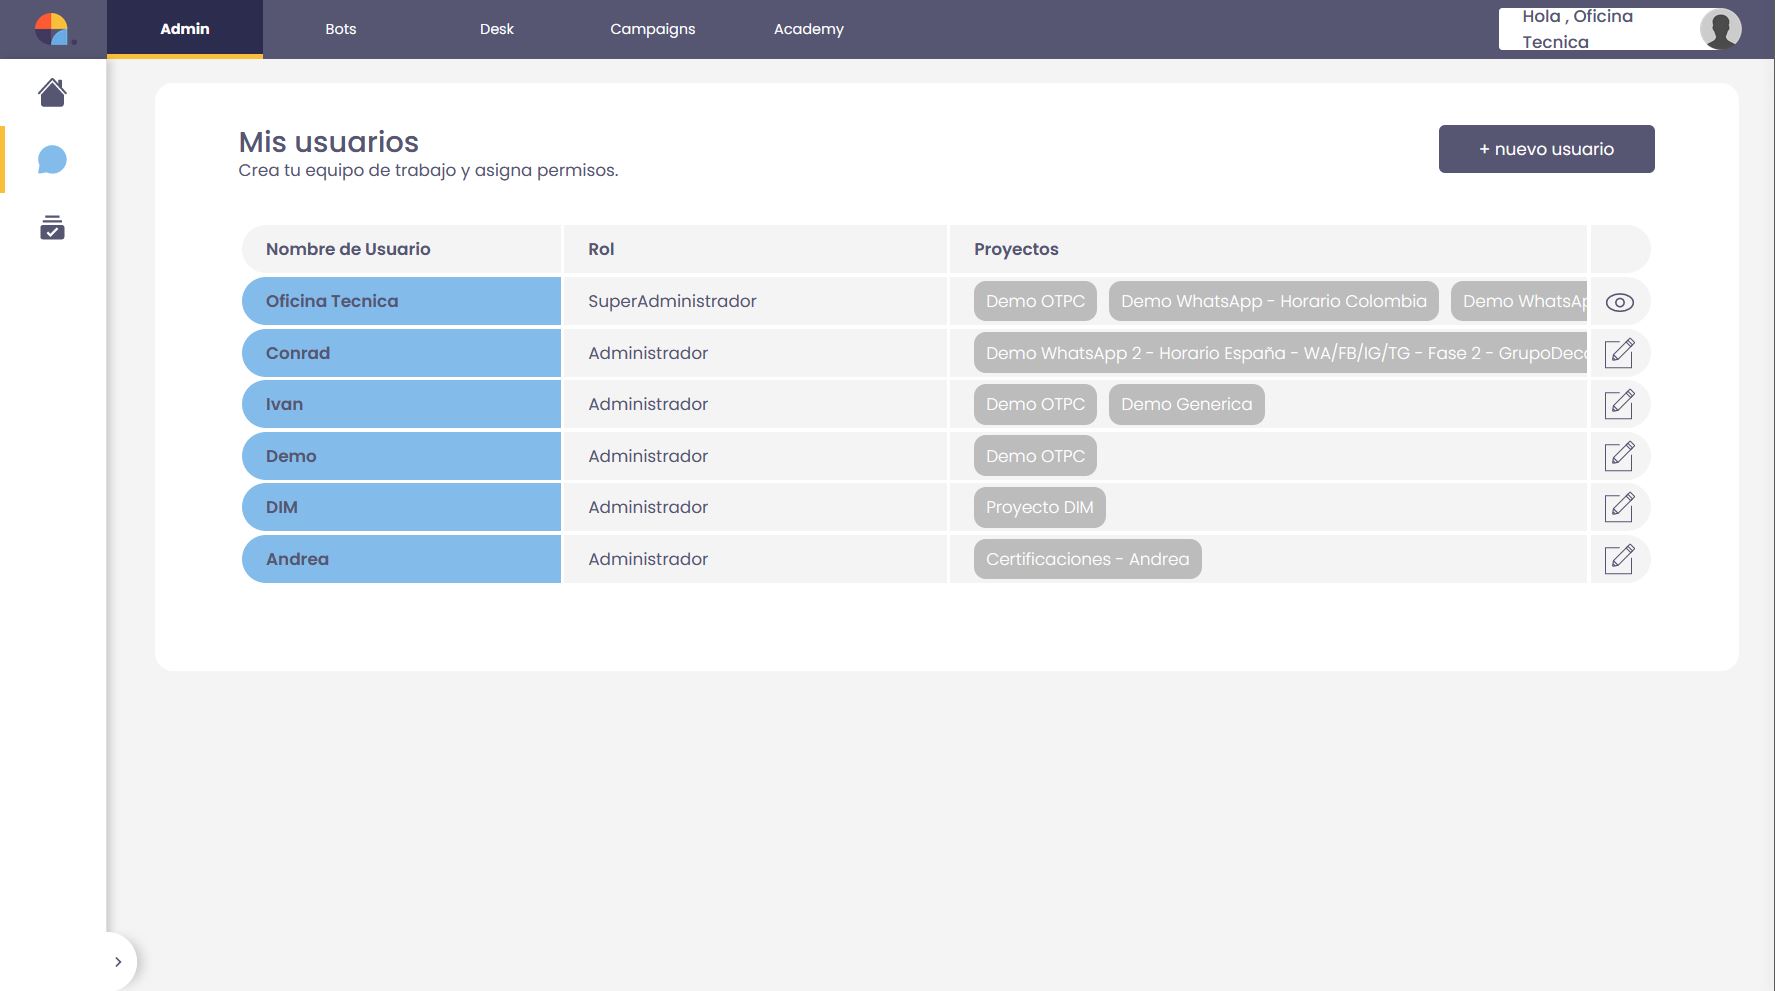Navigate to the Academy tab

808,29
